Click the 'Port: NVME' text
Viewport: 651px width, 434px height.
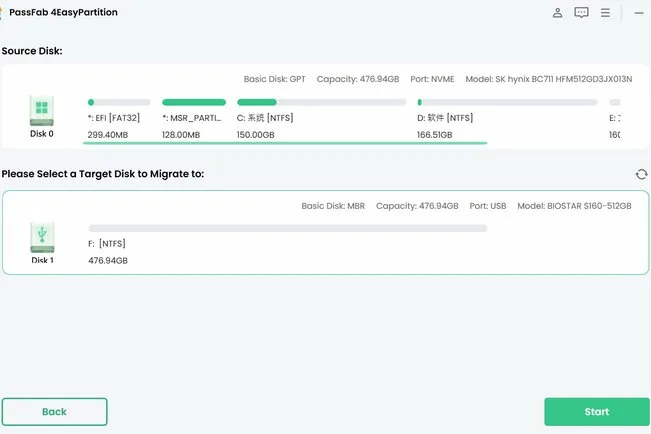(x=432, y=79)
